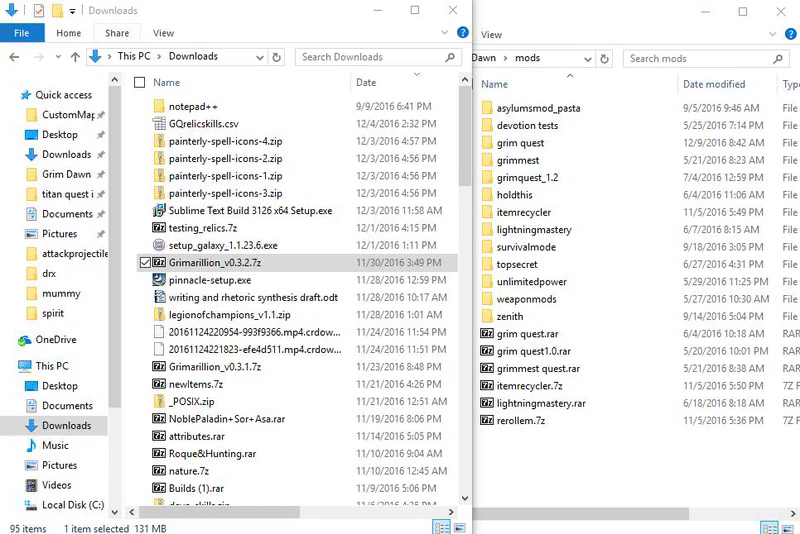This screenshot has height=534, width=800.
Task: Select grimmest quest.rar in mods window
Action: coord(538,368)
